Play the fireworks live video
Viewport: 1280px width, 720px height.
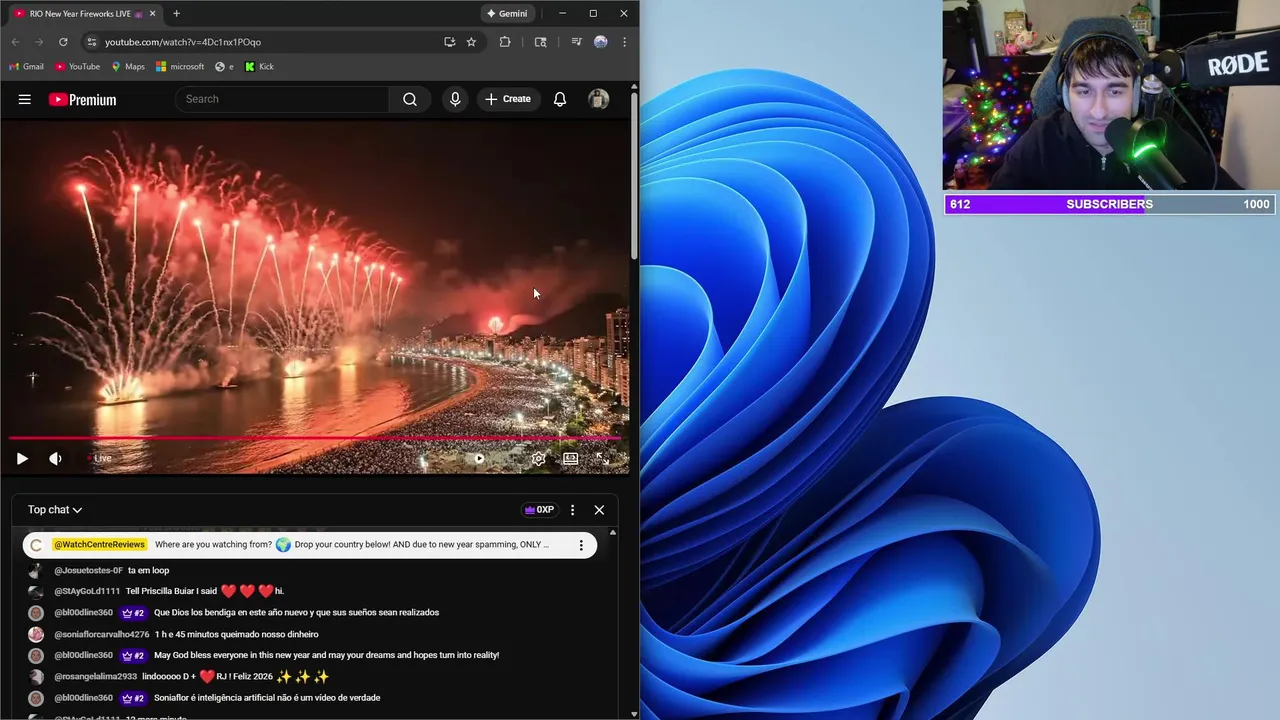22,458
